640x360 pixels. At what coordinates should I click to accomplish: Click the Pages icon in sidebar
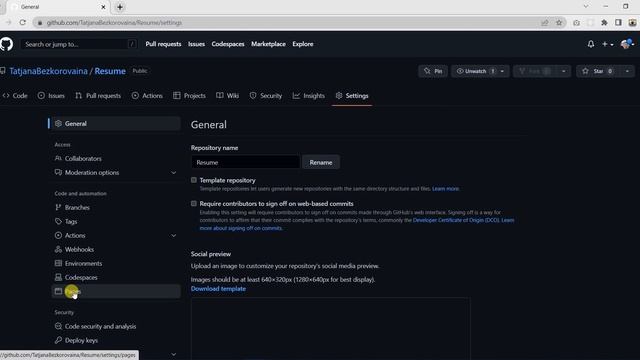click(58, 291)
